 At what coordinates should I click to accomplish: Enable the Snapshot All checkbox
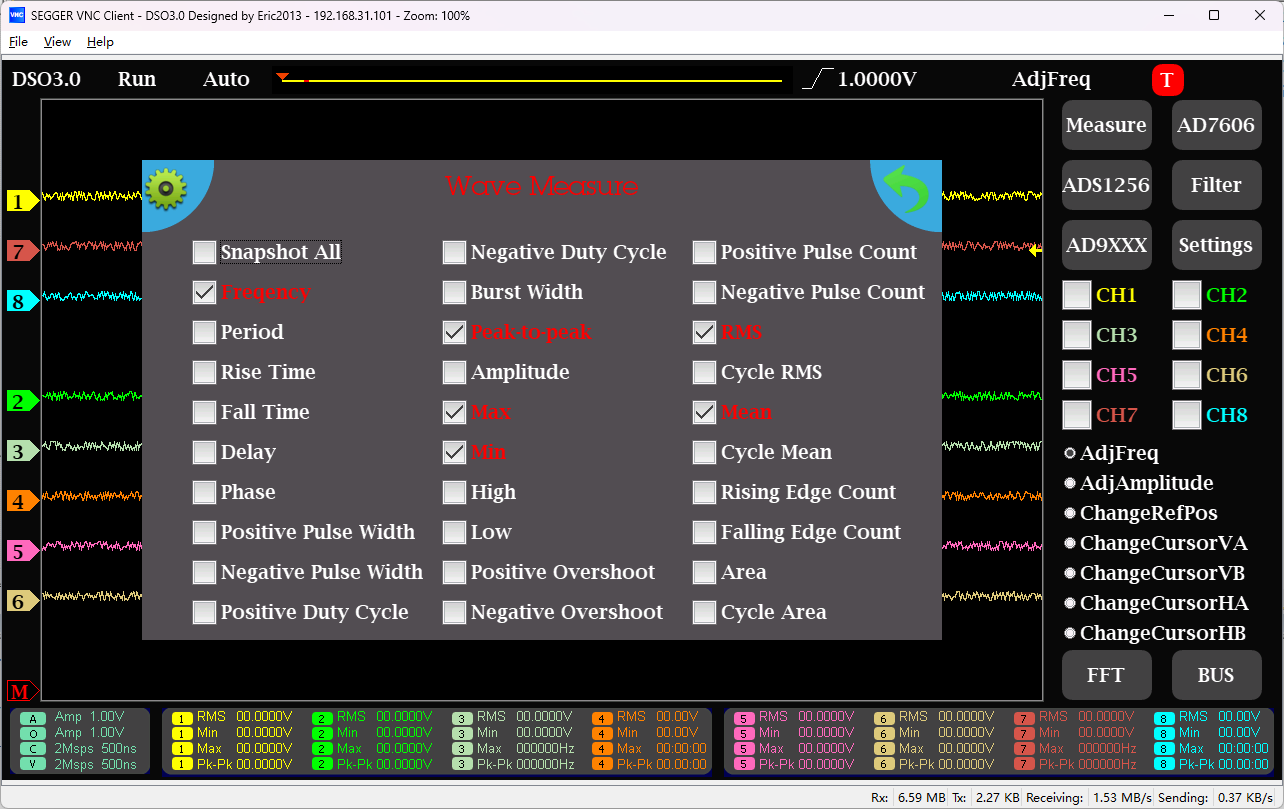[205, 252]
